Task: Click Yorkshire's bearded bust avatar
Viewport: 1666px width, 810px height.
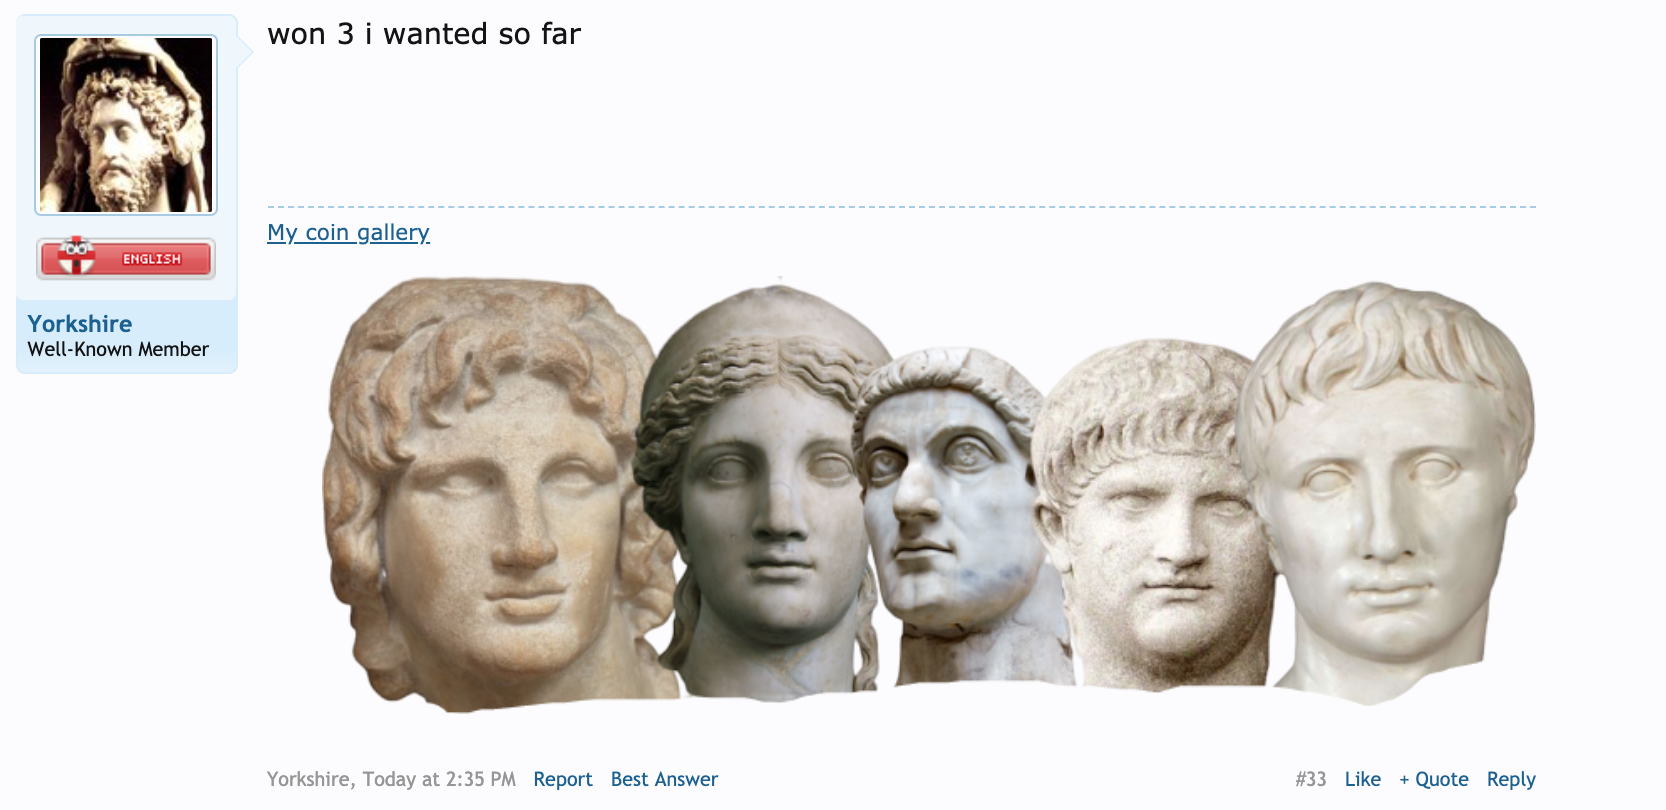Action: tap(126, 125)
